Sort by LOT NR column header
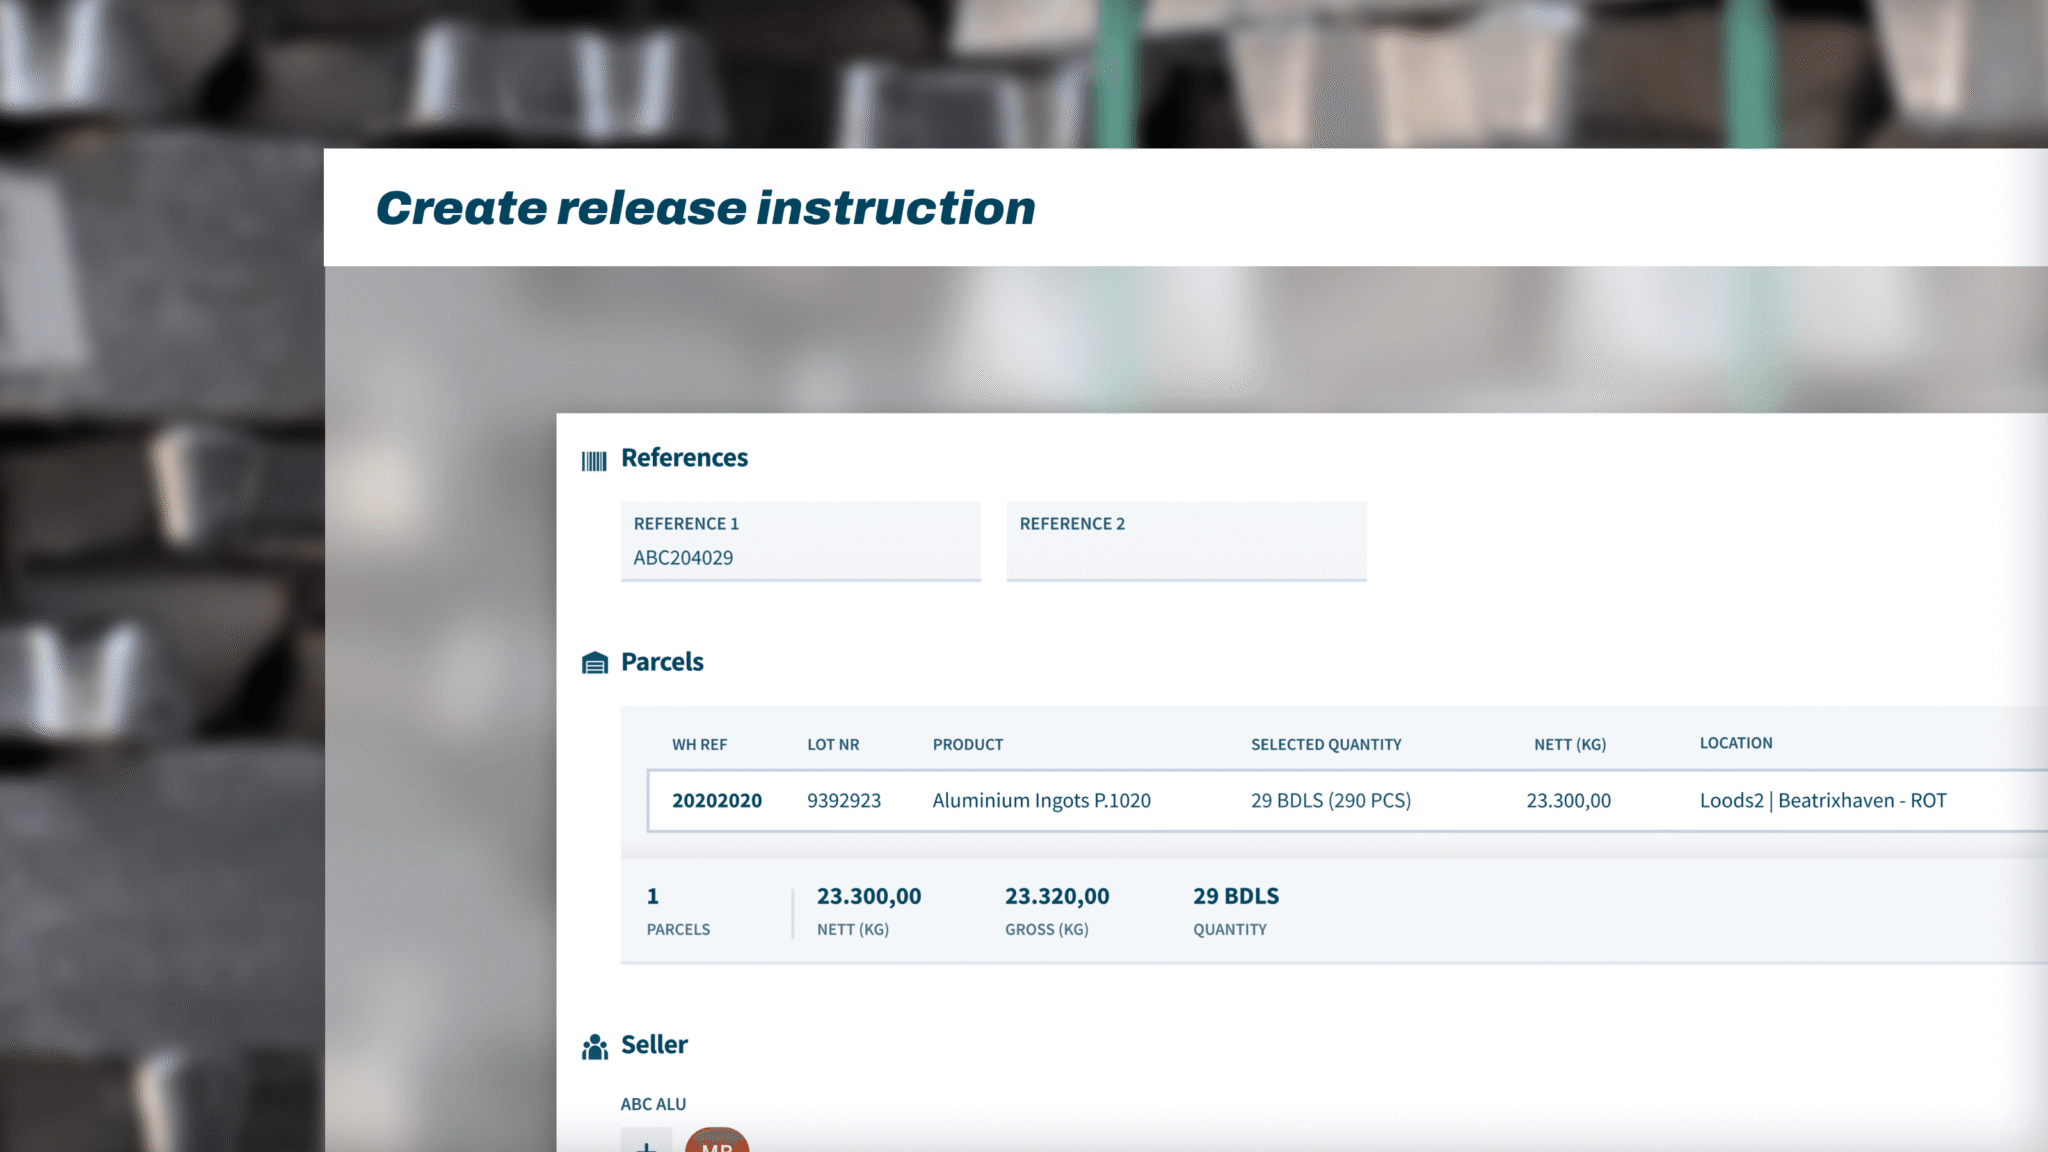The width and height of the screenshot is (2048, 1152). (833, 745)
